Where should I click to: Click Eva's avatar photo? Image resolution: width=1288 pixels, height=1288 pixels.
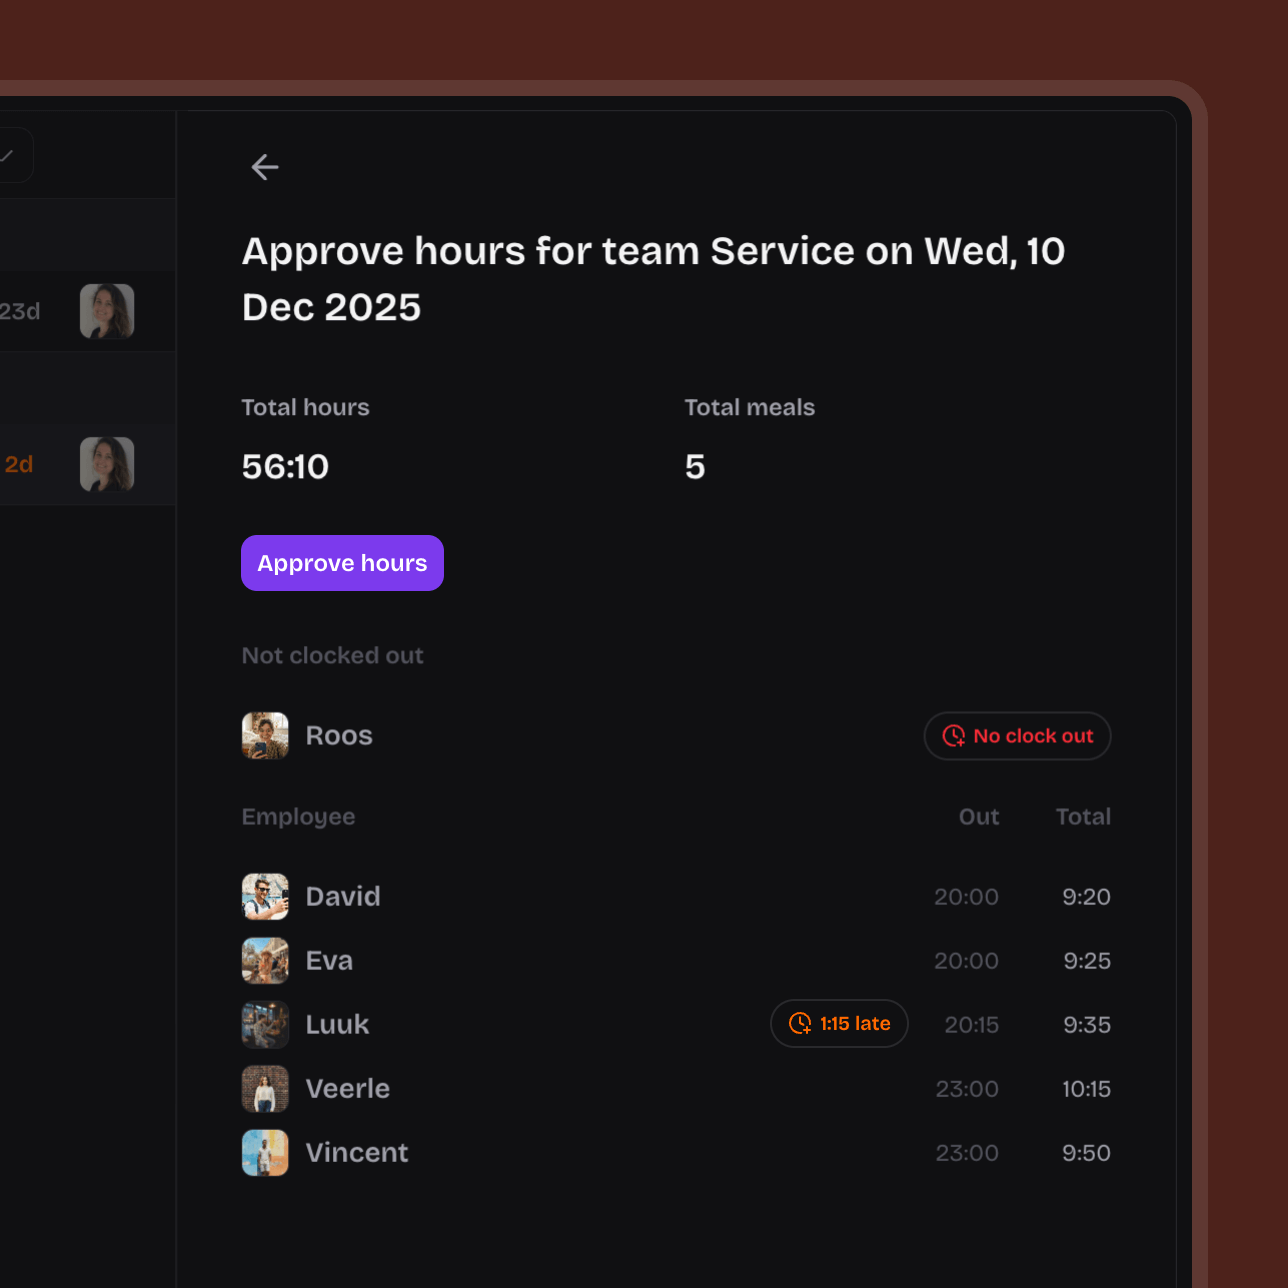265,961
